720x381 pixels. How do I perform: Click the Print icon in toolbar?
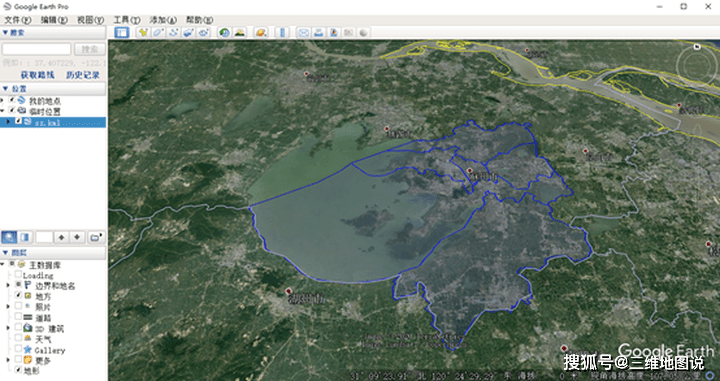319,32
